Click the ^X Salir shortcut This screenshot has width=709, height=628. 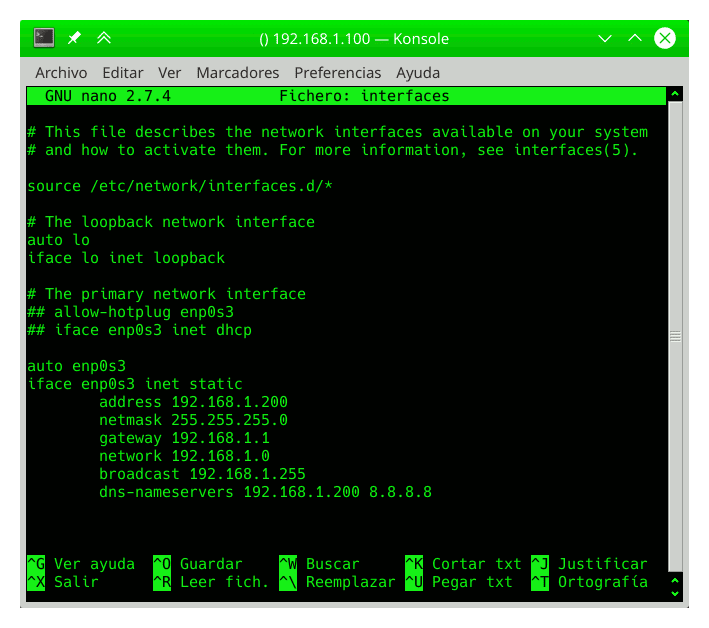(63, 582)
